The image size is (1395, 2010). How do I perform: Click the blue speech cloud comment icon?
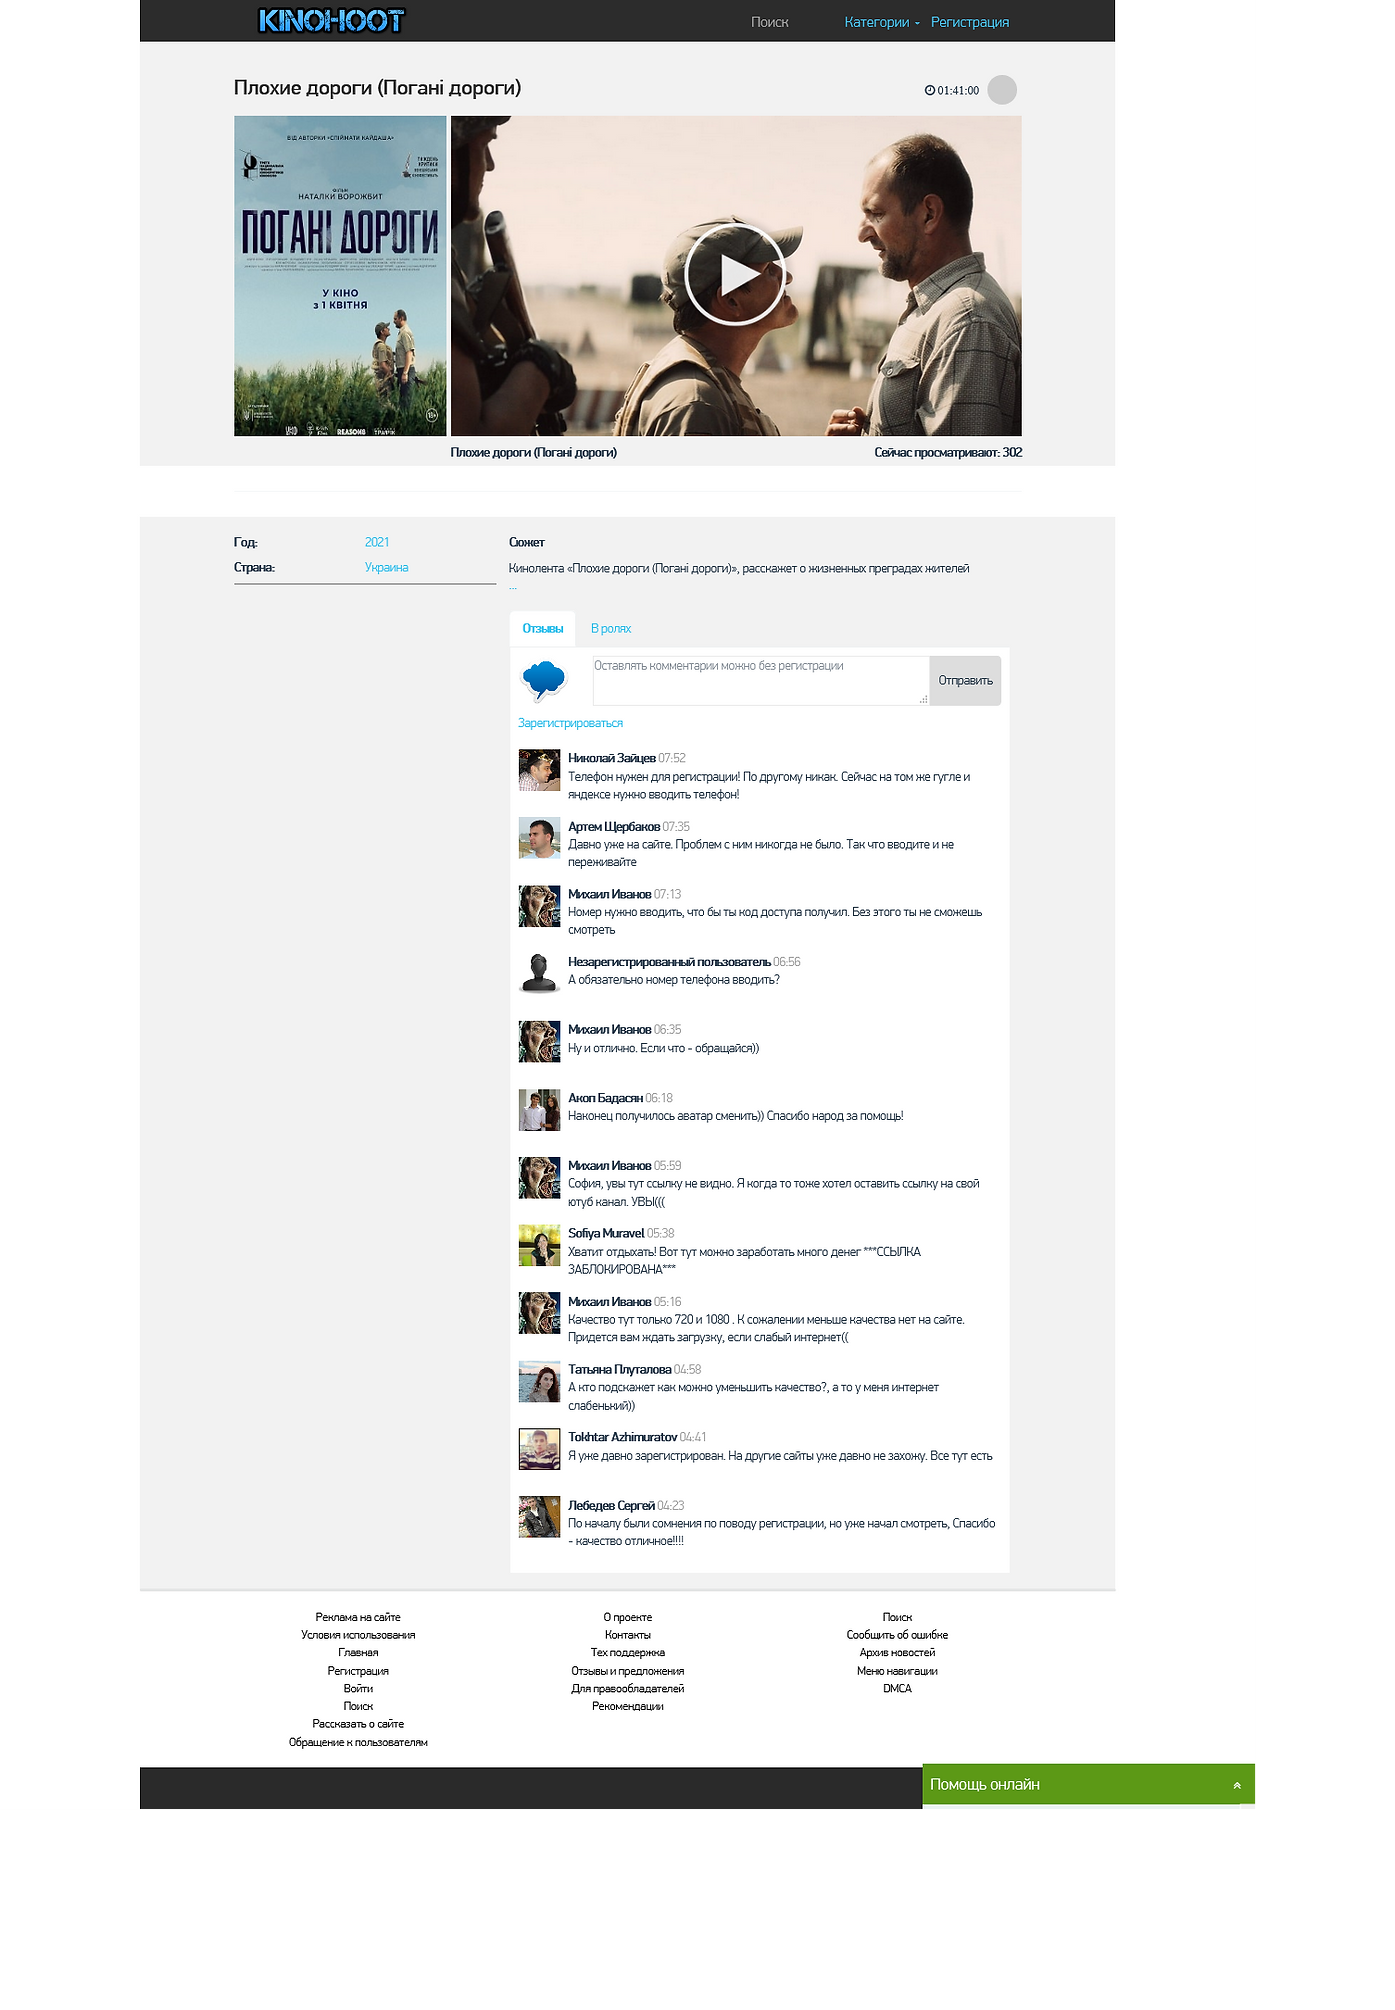[544, 680]
